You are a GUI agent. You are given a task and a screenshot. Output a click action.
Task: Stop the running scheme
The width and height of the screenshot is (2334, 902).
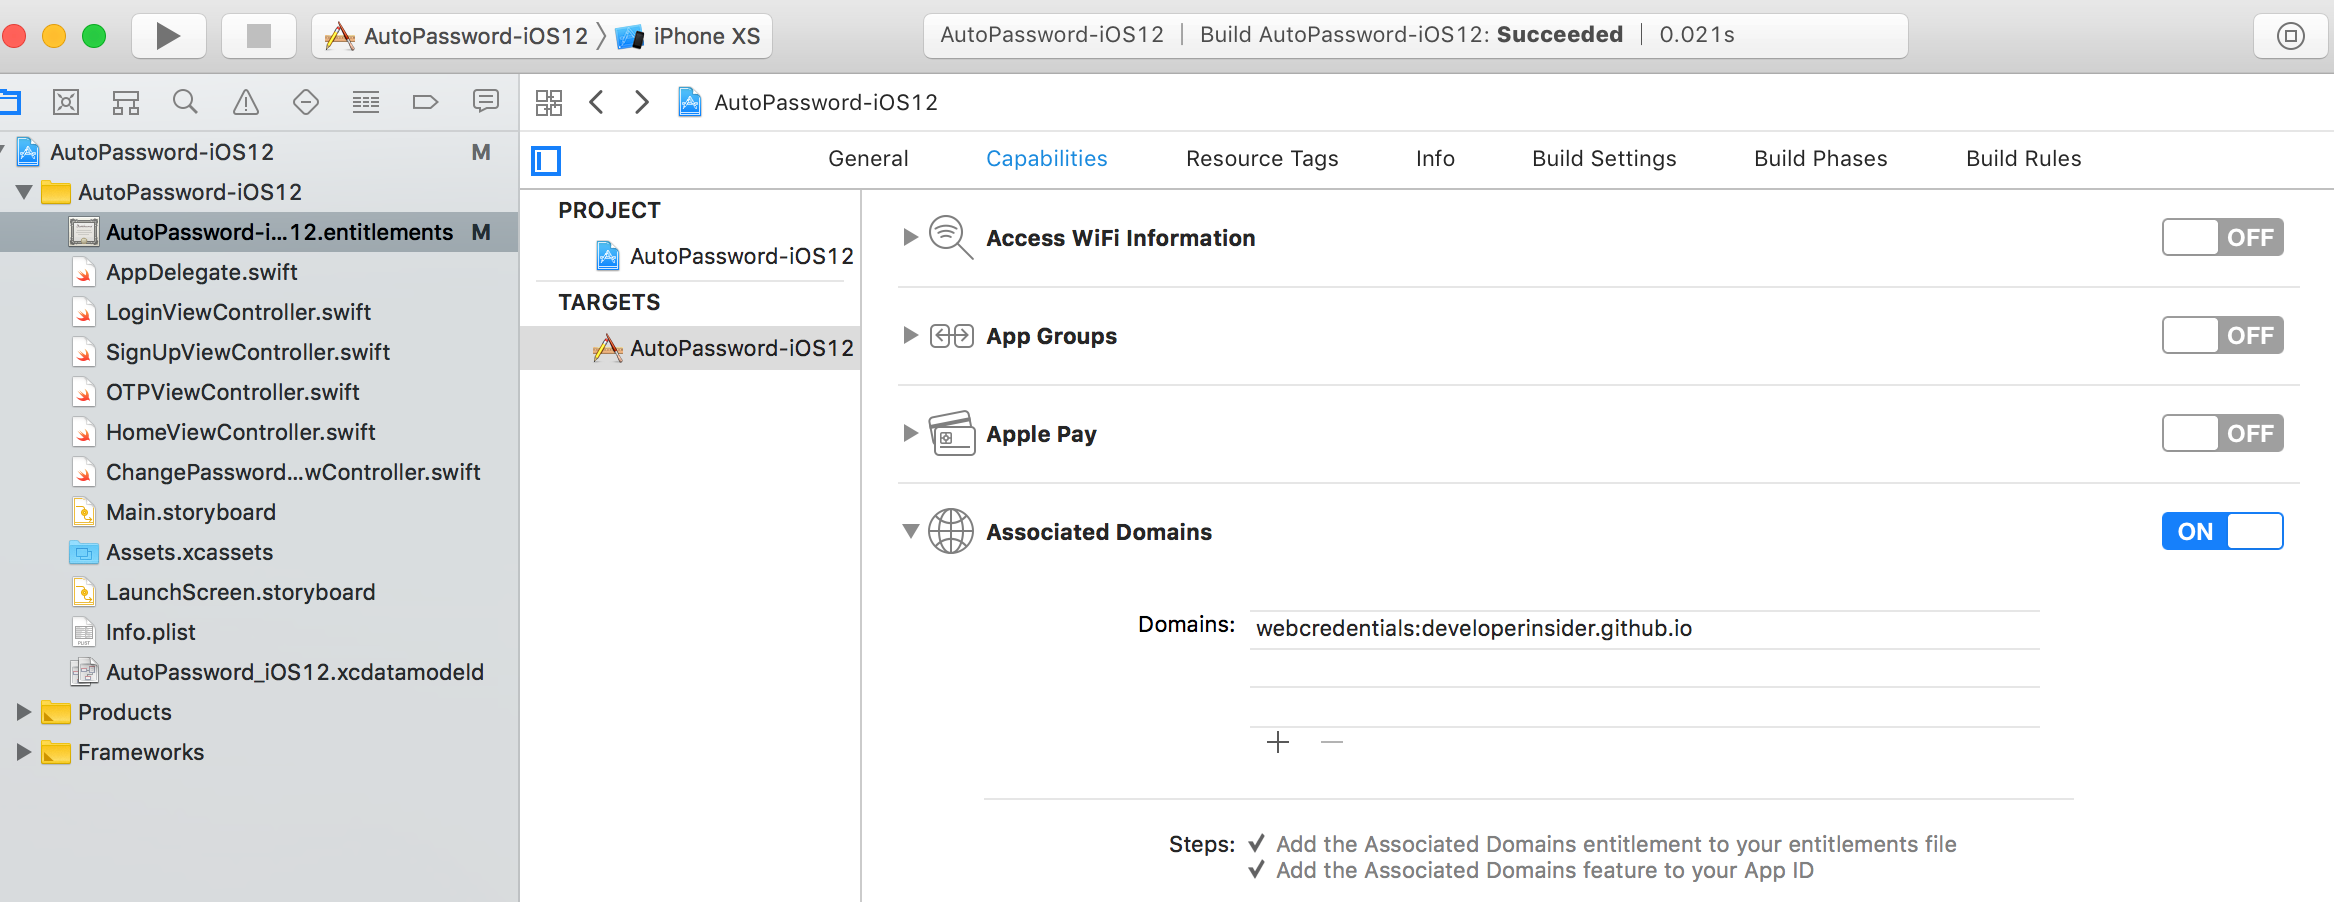tap(258, 36)
